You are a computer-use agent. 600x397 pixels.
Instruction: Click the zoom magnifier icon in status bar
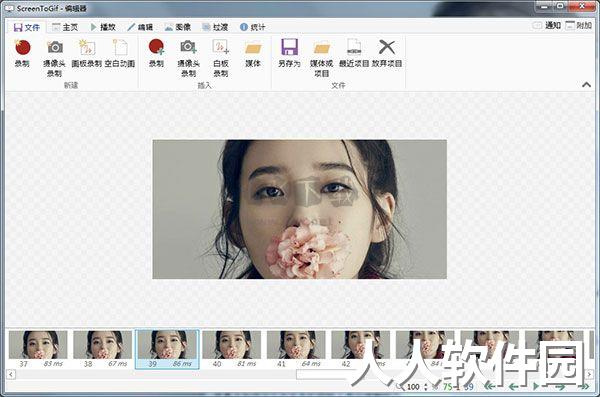[x=400, y=387]
